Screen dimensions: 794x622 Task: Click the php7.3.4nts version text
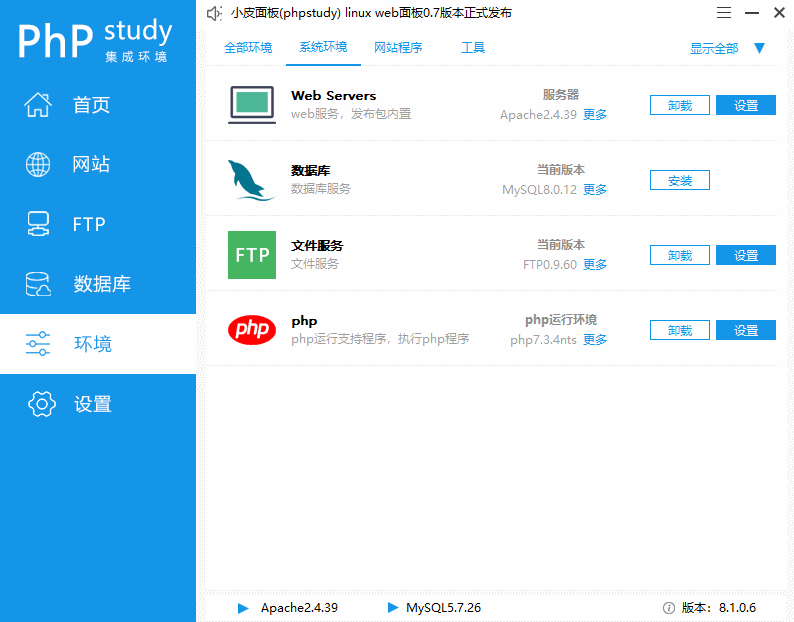pyautogui.click(x=543, y=340)
